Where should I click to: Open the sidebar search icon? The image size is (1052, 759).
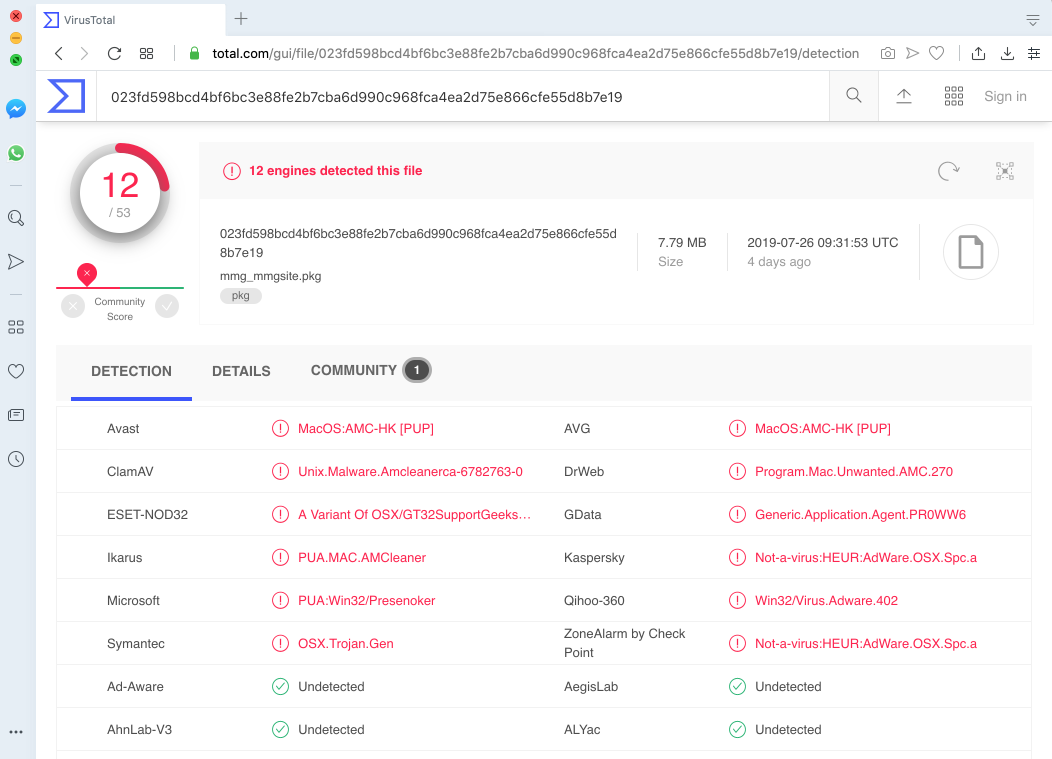click(16, 218)
